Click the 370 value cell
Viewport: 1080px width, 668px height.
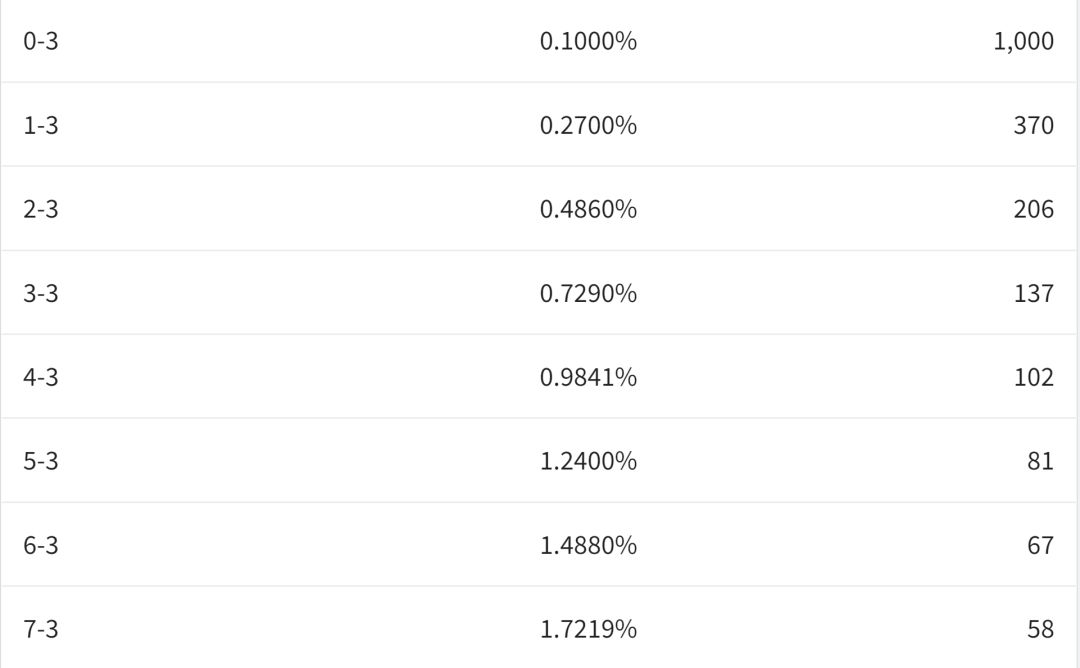click(x=1034, y=125)
